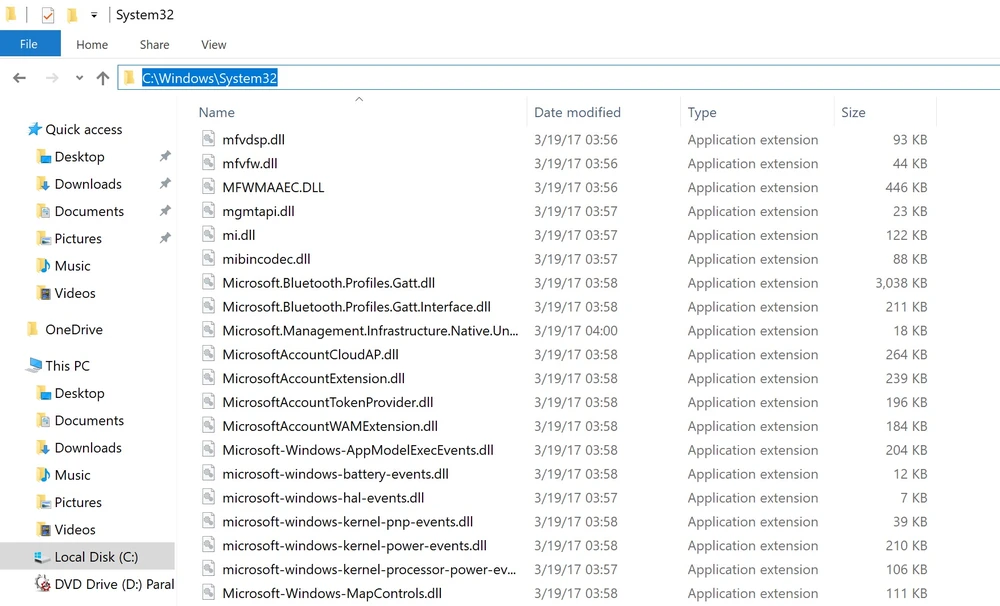This screenshot has width=1000, height=606.
Task: Sort files by Date modified column
Action: [577, 113]
